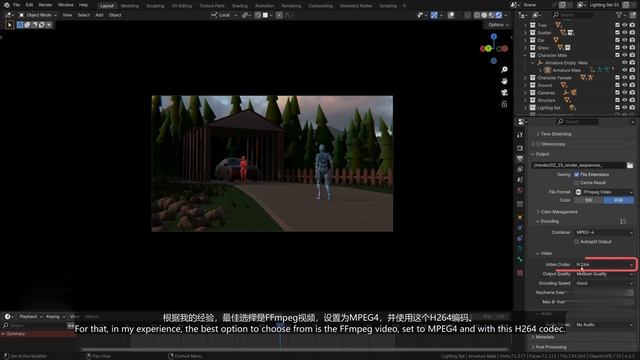Enable Cache Result checkbox
640x360 pixels.
click(x=577, y=182)
